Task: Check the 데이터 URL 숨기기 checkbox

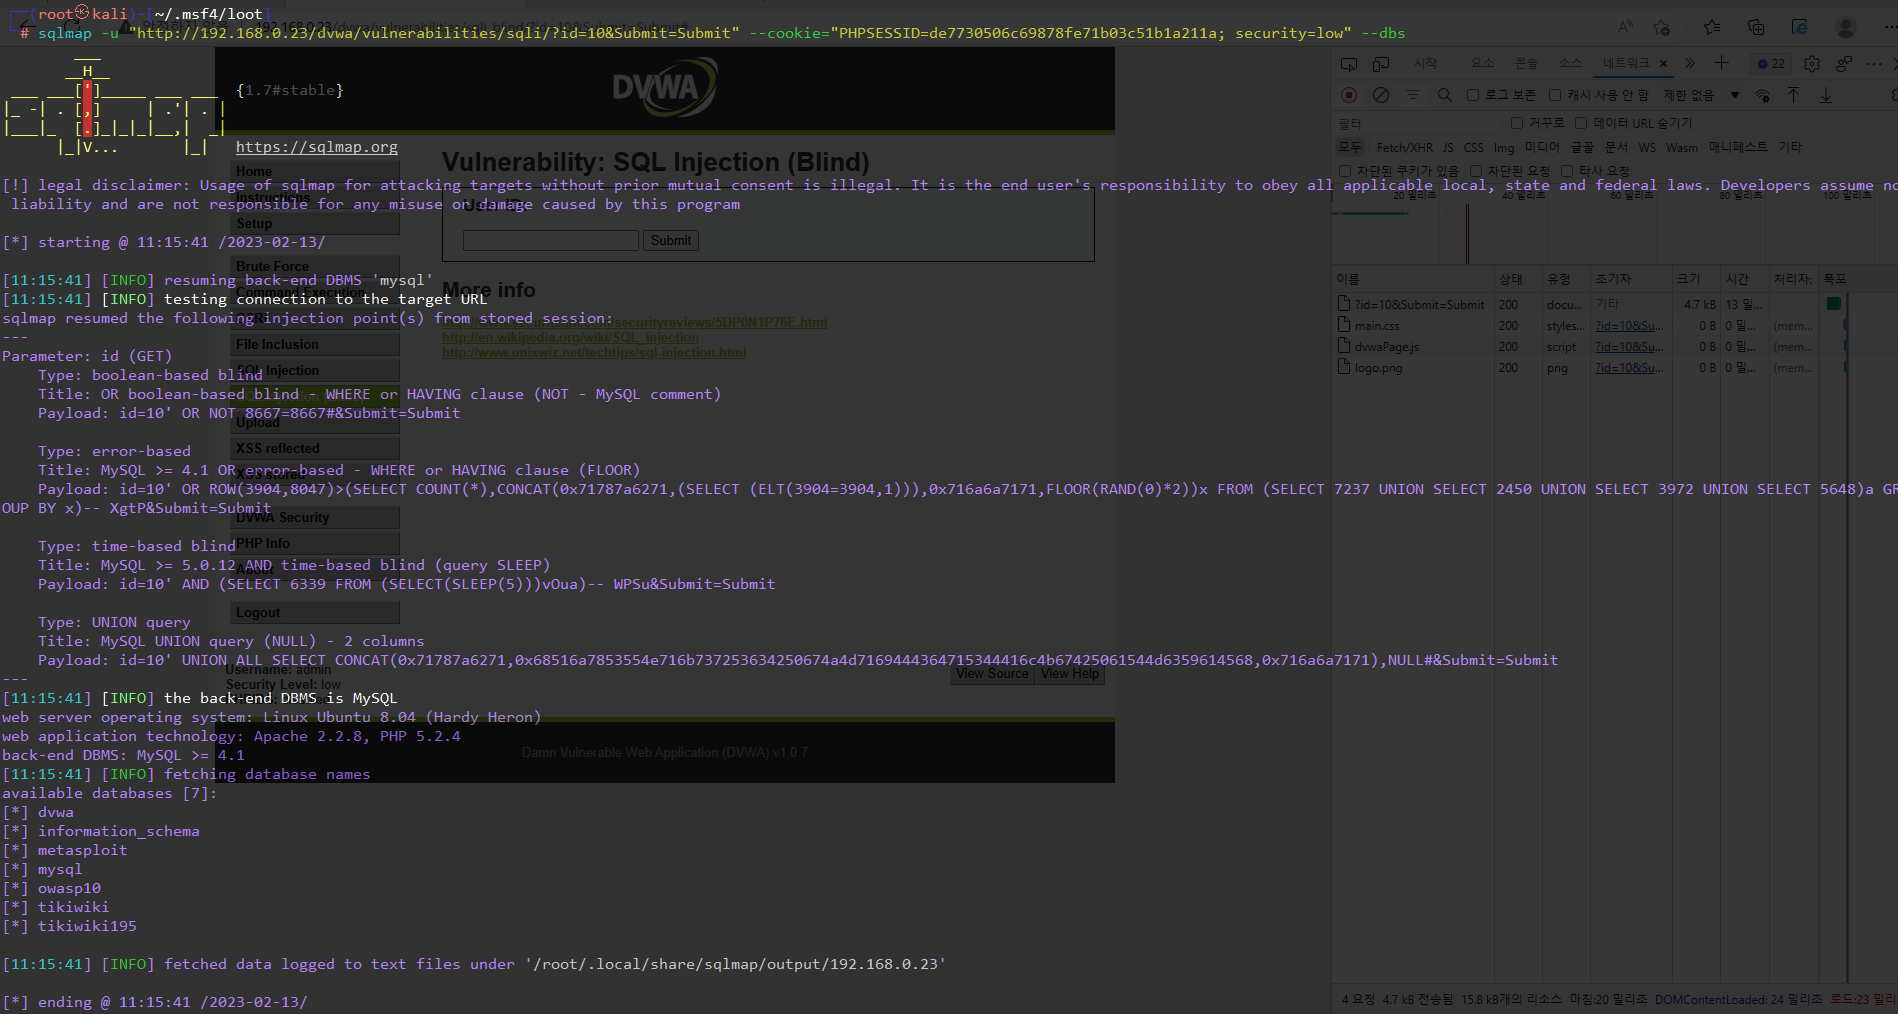Action: point(1581,123)
